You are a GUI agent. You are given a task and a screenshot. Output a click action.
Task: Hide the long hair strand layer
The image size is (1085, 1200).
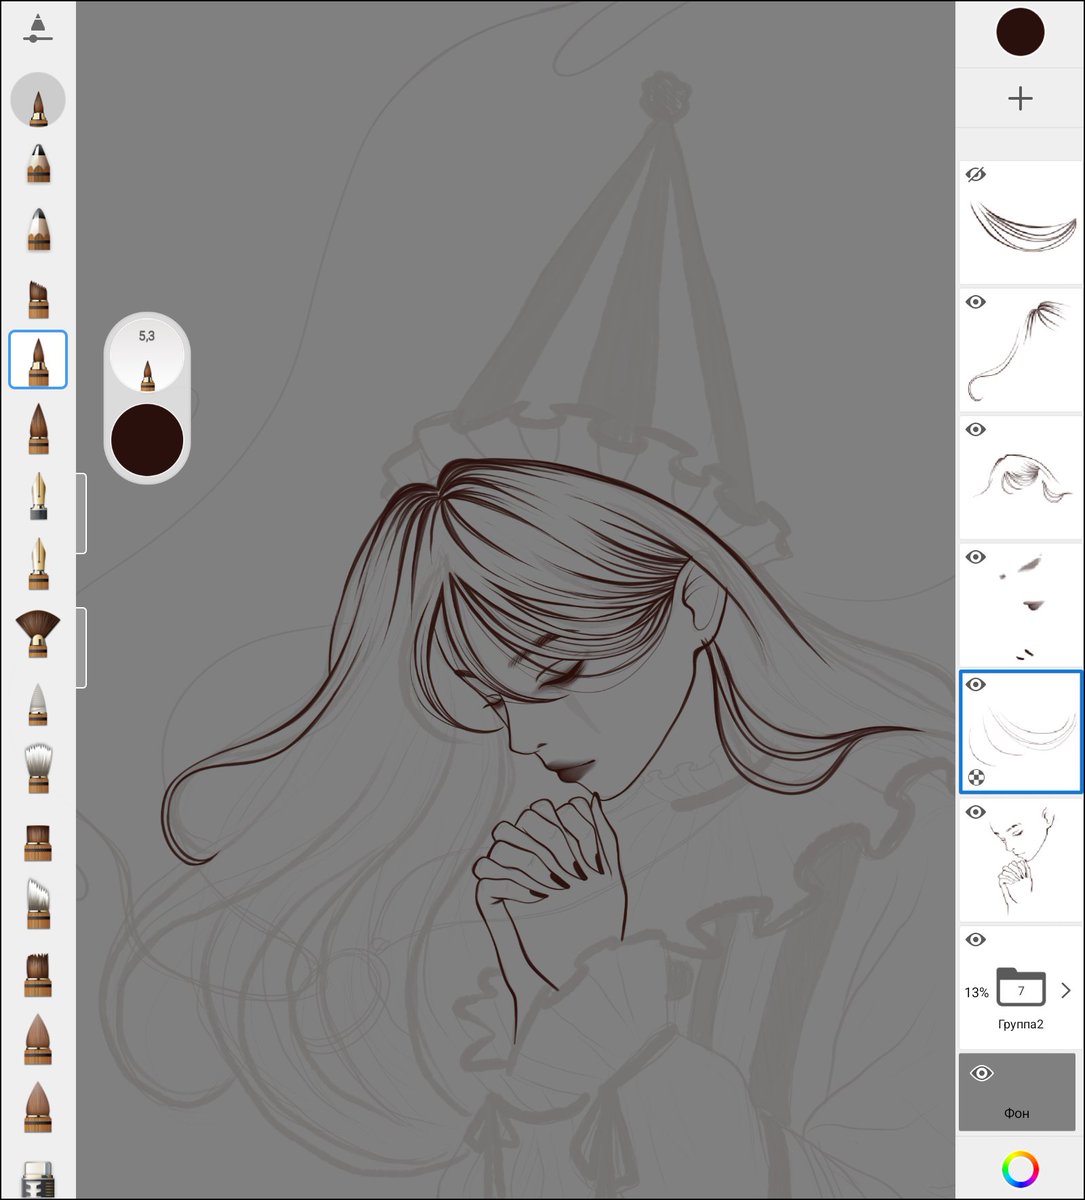click(976, 302)
